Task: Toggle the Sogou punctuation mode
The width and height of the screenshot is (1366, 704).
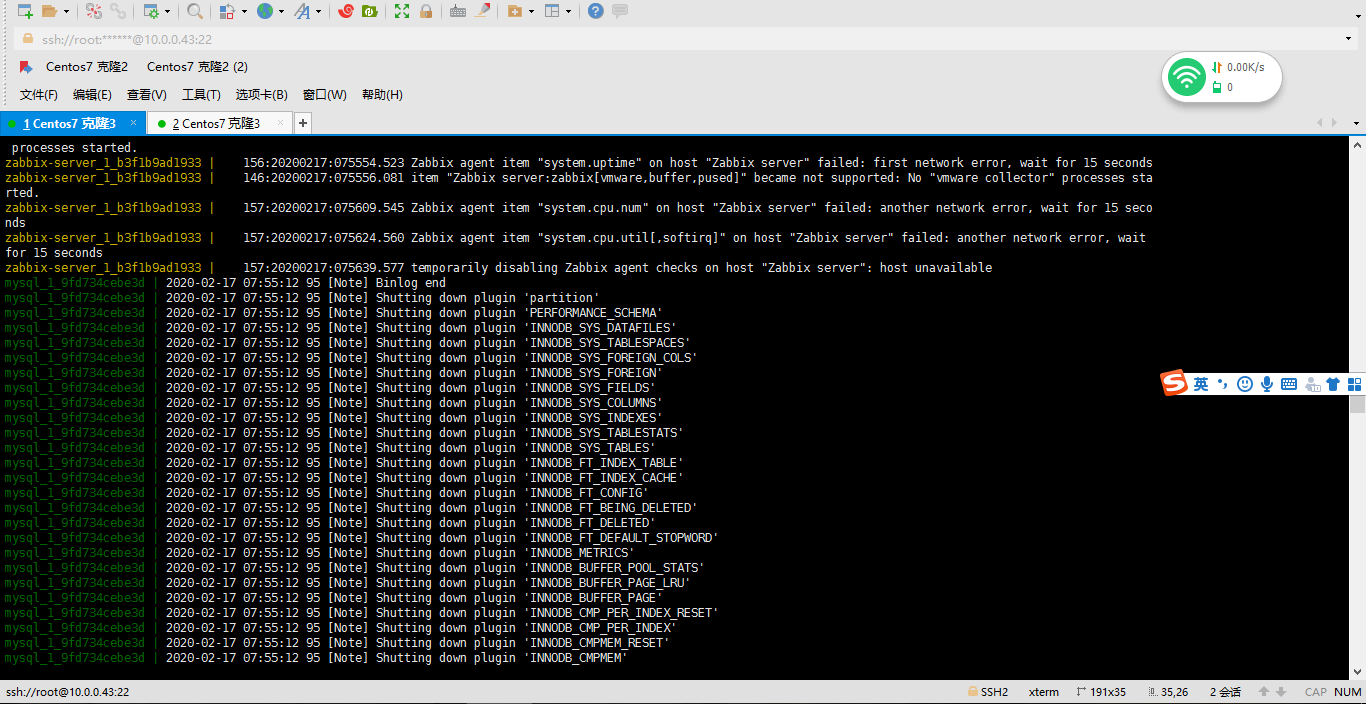Action: tap(1222, 384)
